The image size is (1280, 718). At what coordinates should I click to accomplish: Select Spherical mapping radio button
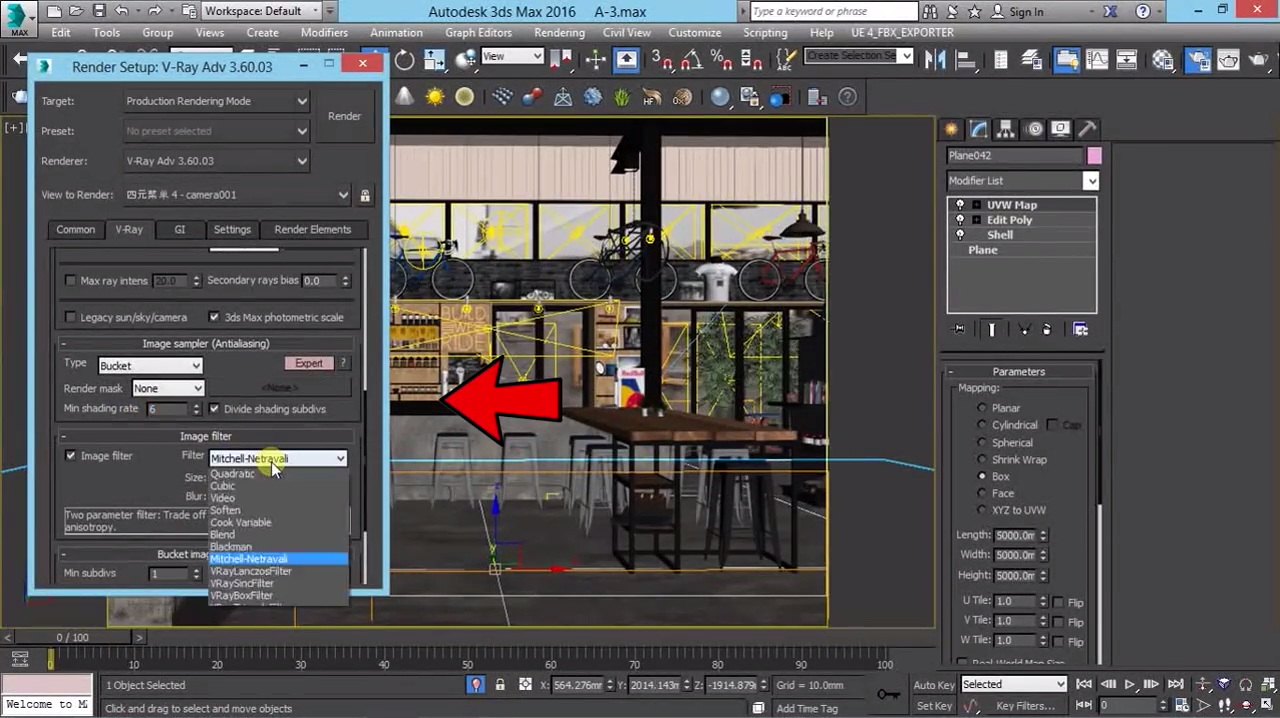982,443
